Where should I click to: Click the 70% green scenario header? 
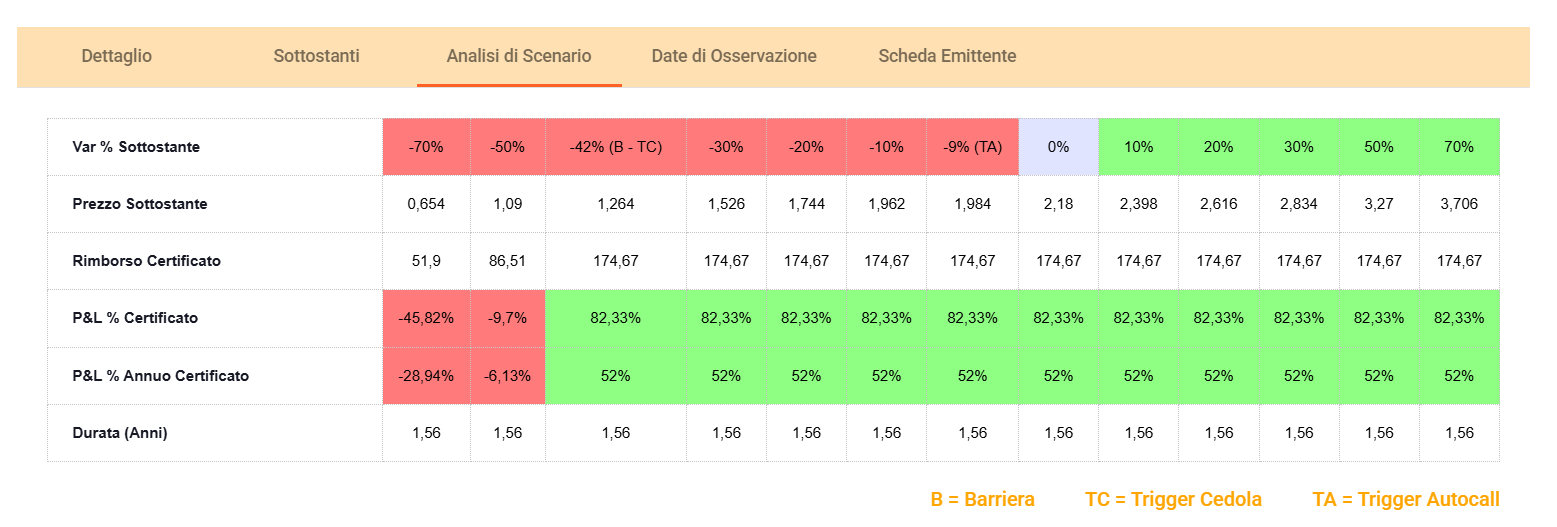pyautogui.click(x=1459, y=147)
